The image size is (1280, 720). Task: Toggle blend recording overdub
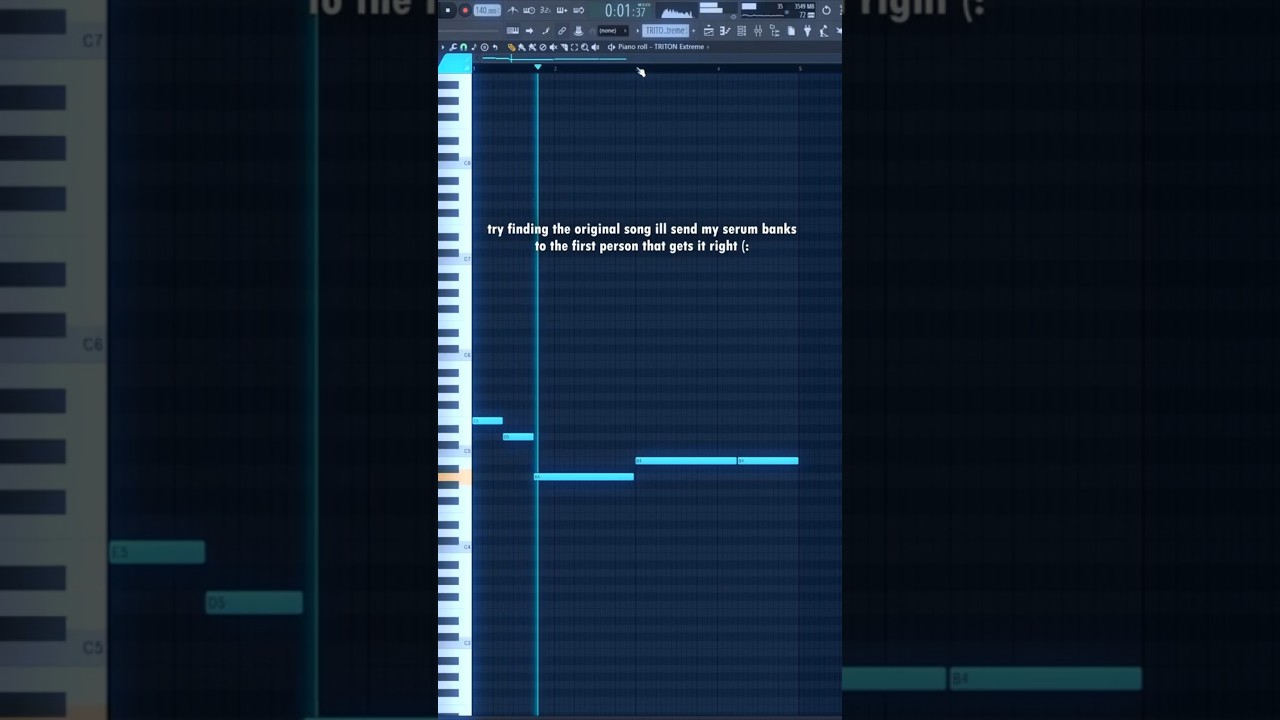point(562,10)
